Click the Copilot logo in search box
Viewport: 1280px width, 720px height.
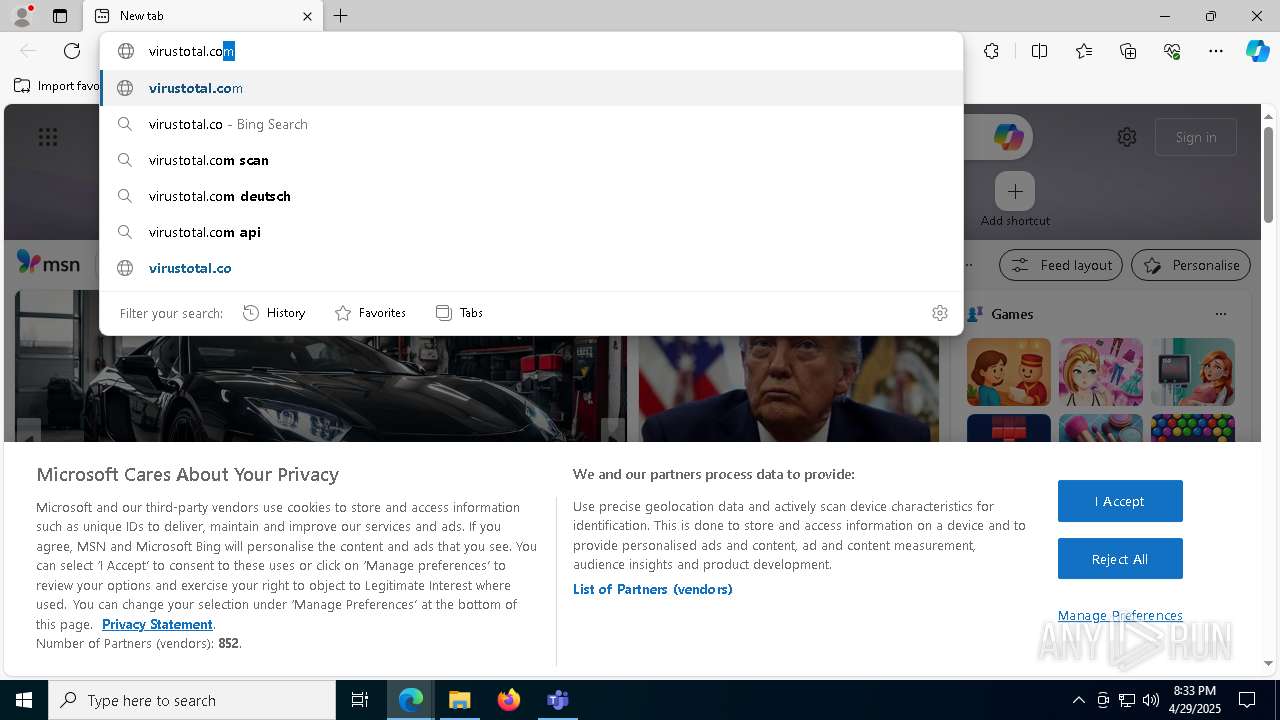click(1008, 137)
